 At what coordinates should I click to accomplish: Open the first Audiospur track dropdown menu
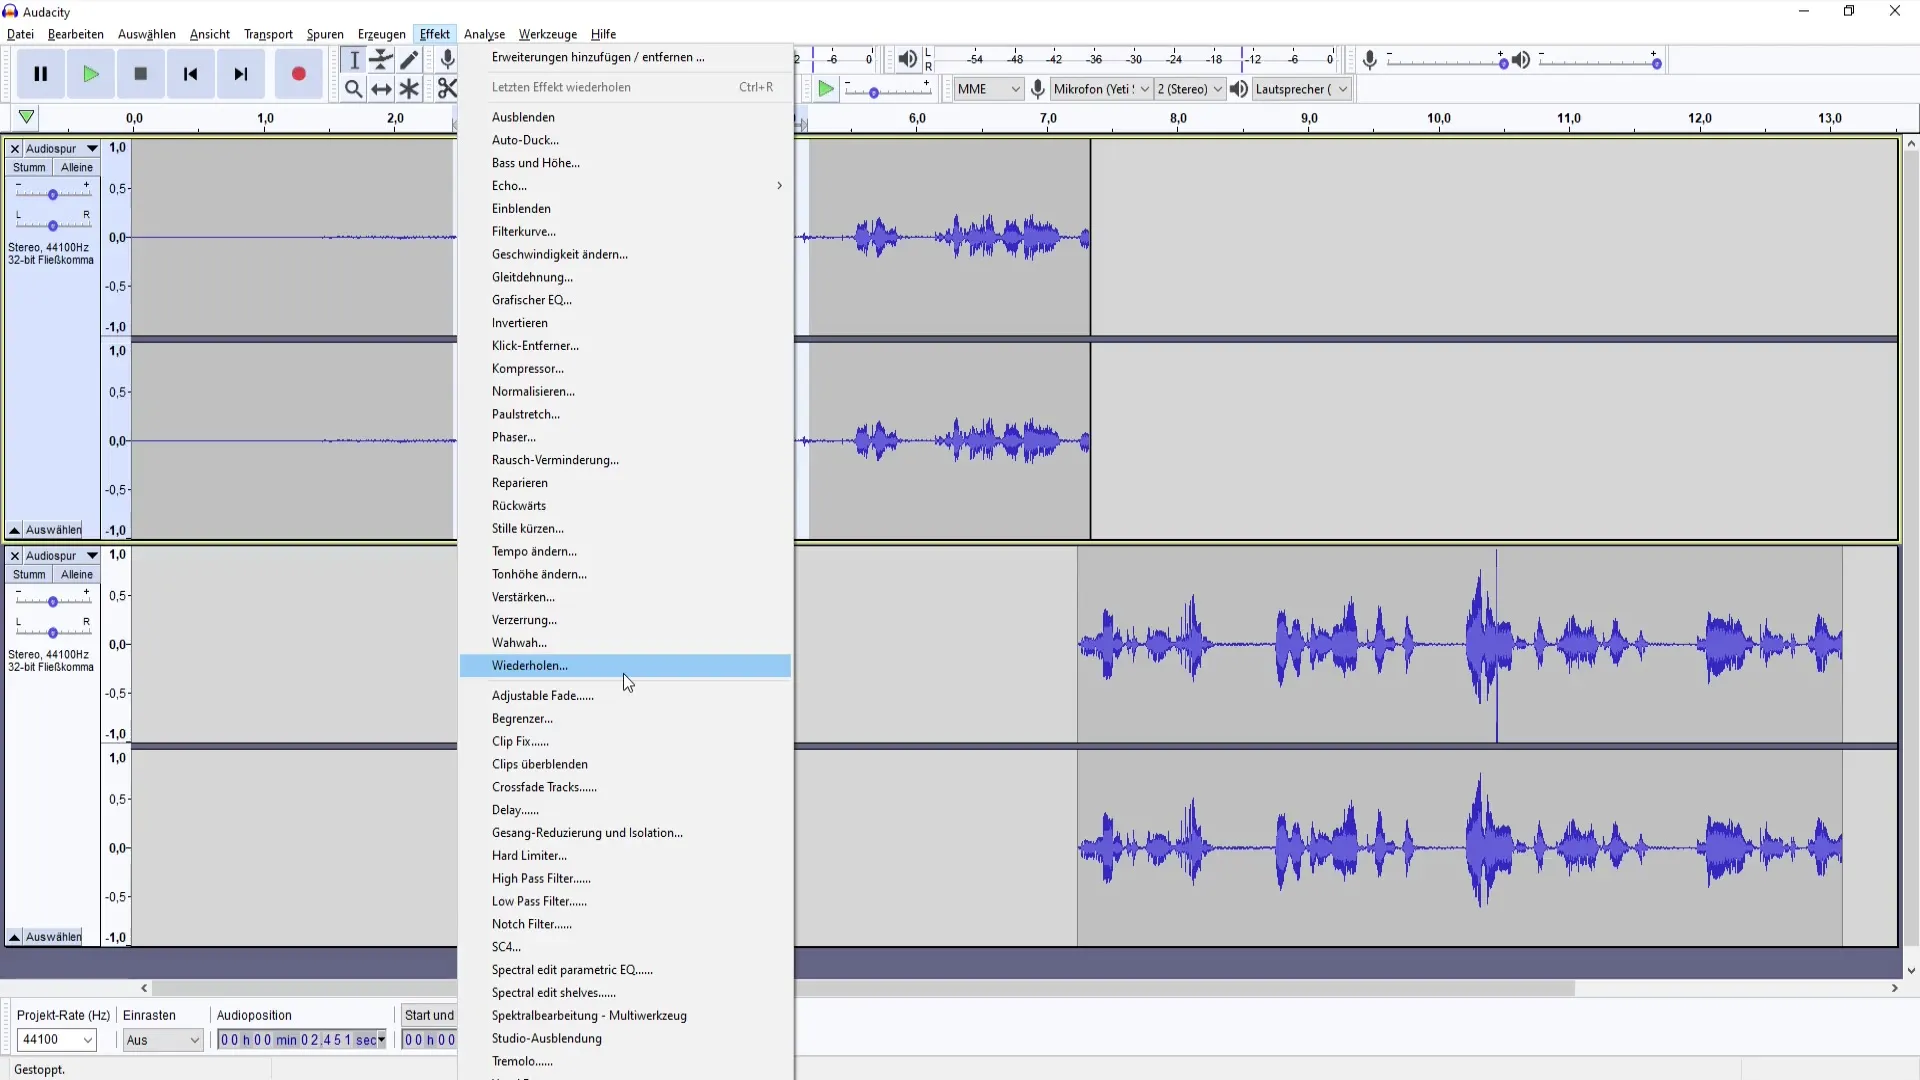[x=61, y=148]
